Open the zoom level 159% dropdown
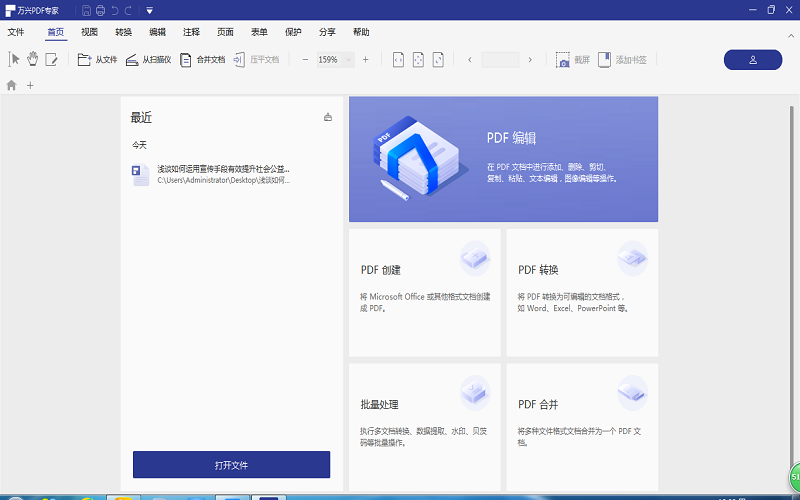The image size is (800, 500). point(334,60)
